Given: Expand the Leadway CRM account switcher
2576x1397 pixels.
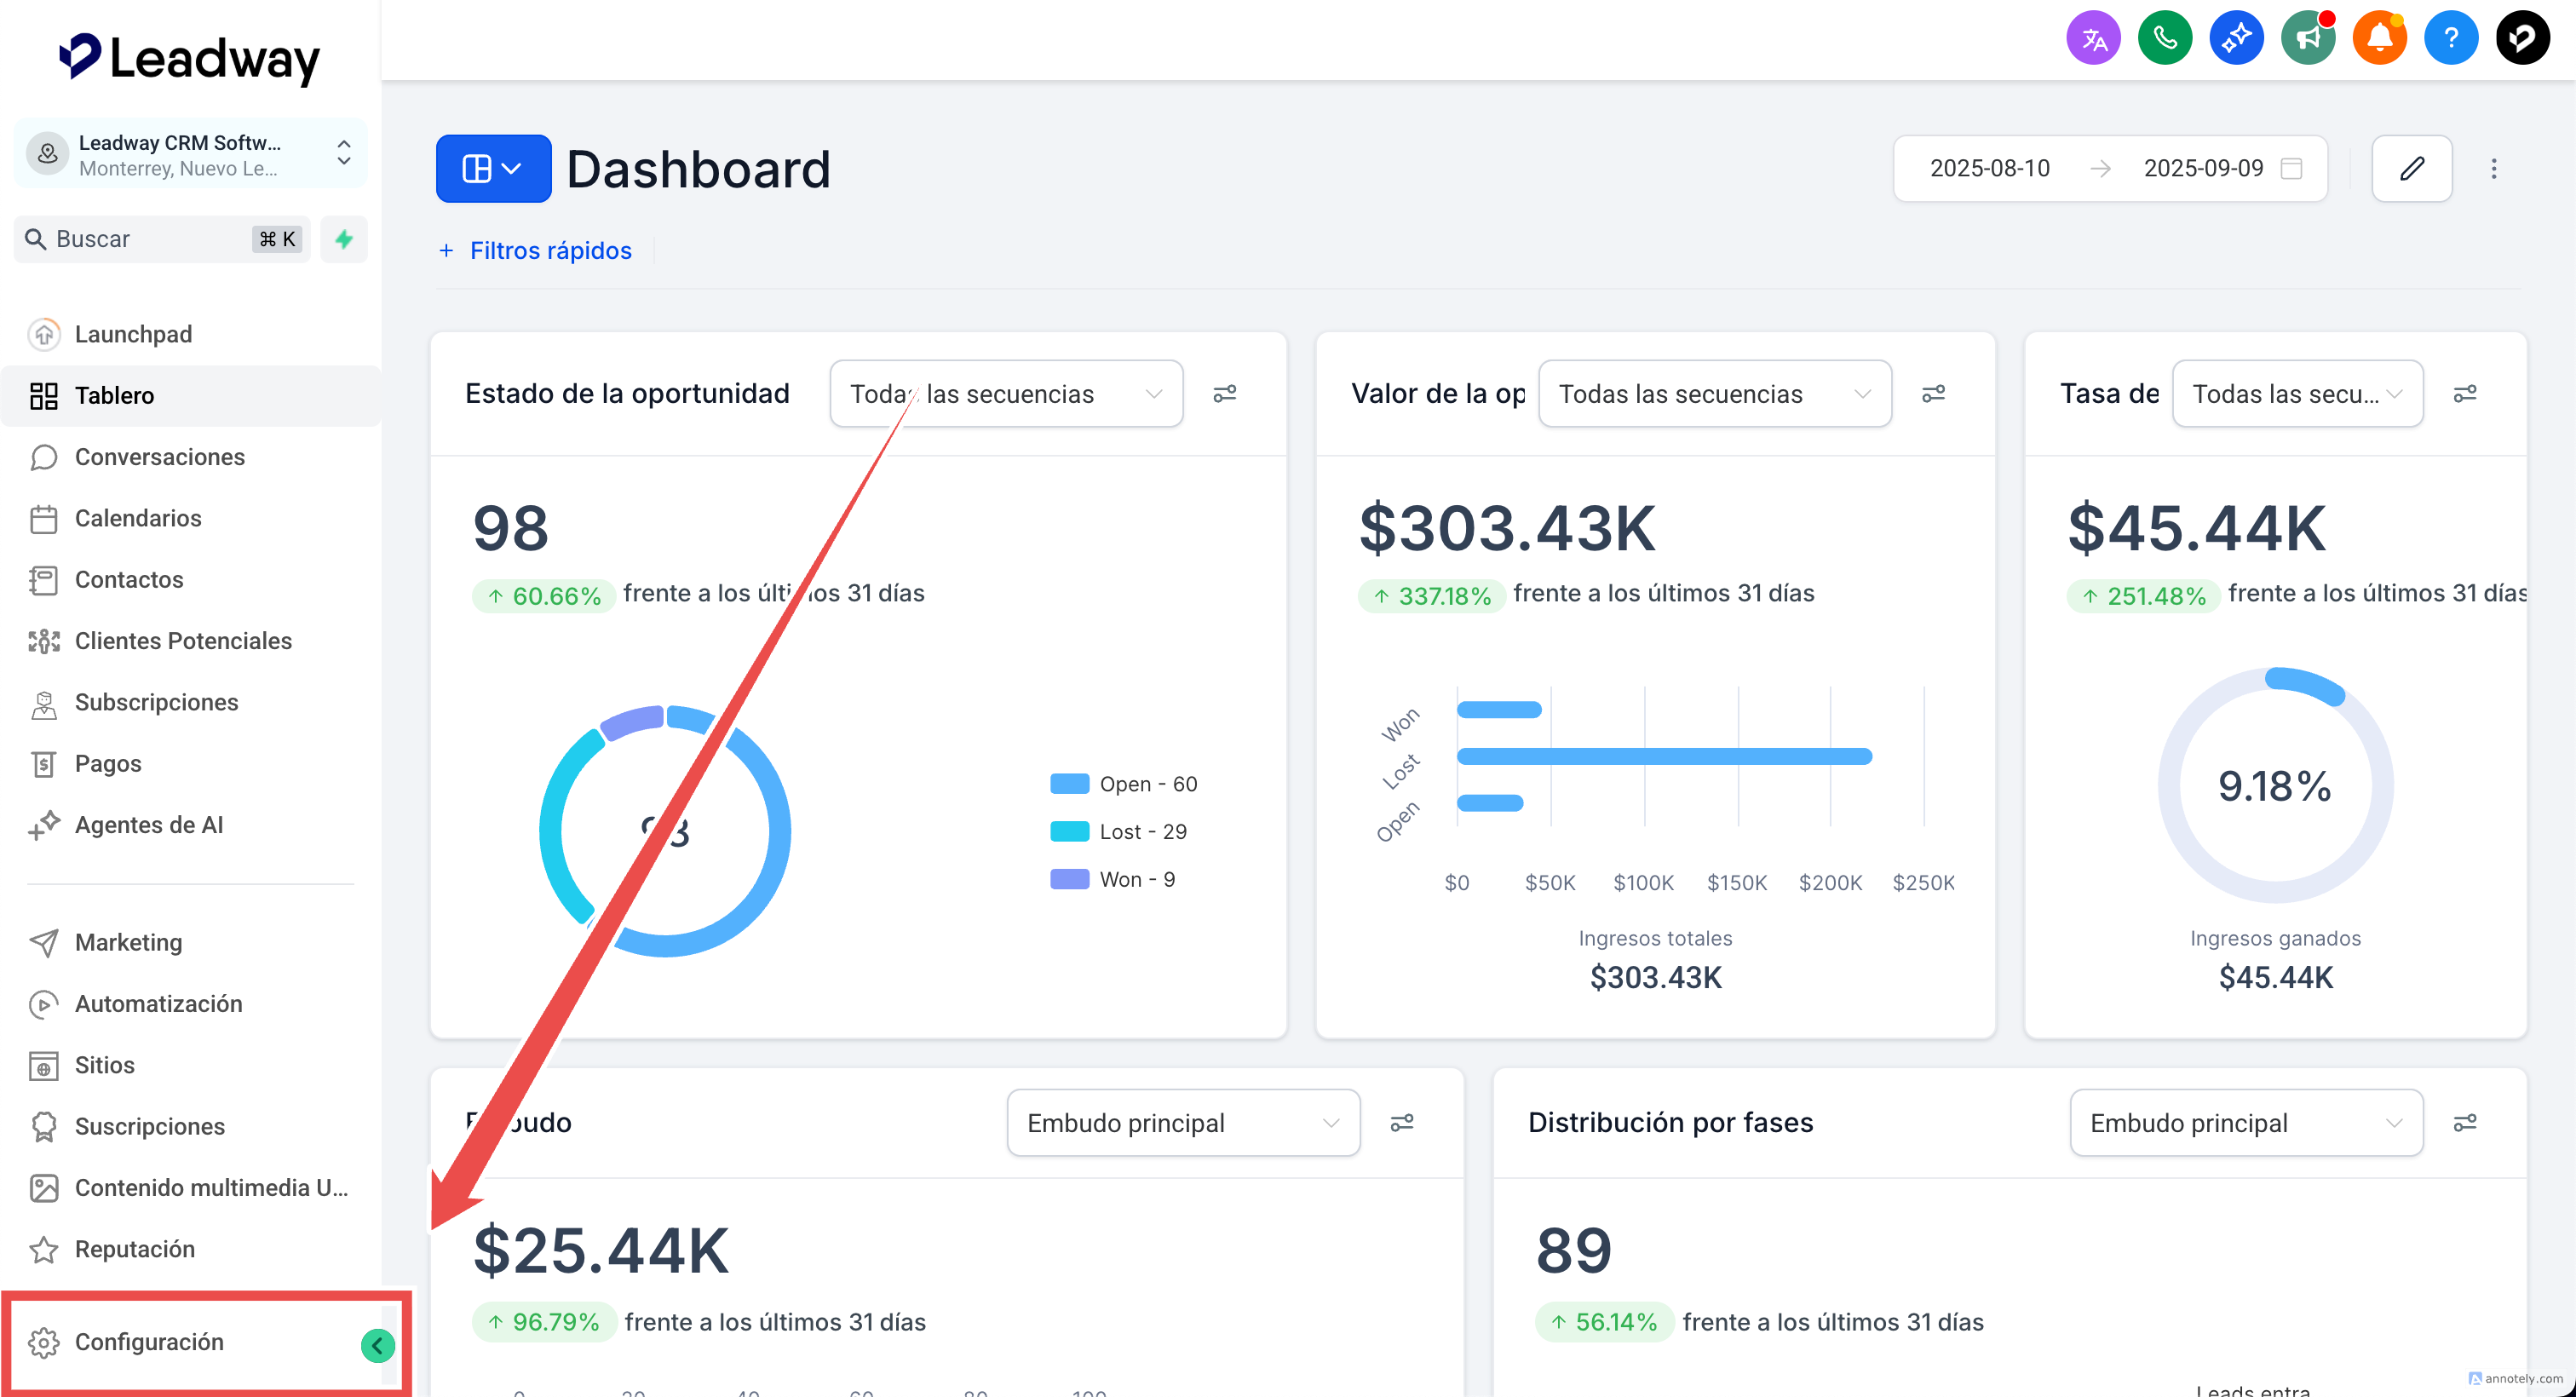Looking at the screenshot, I should (190, 154).
